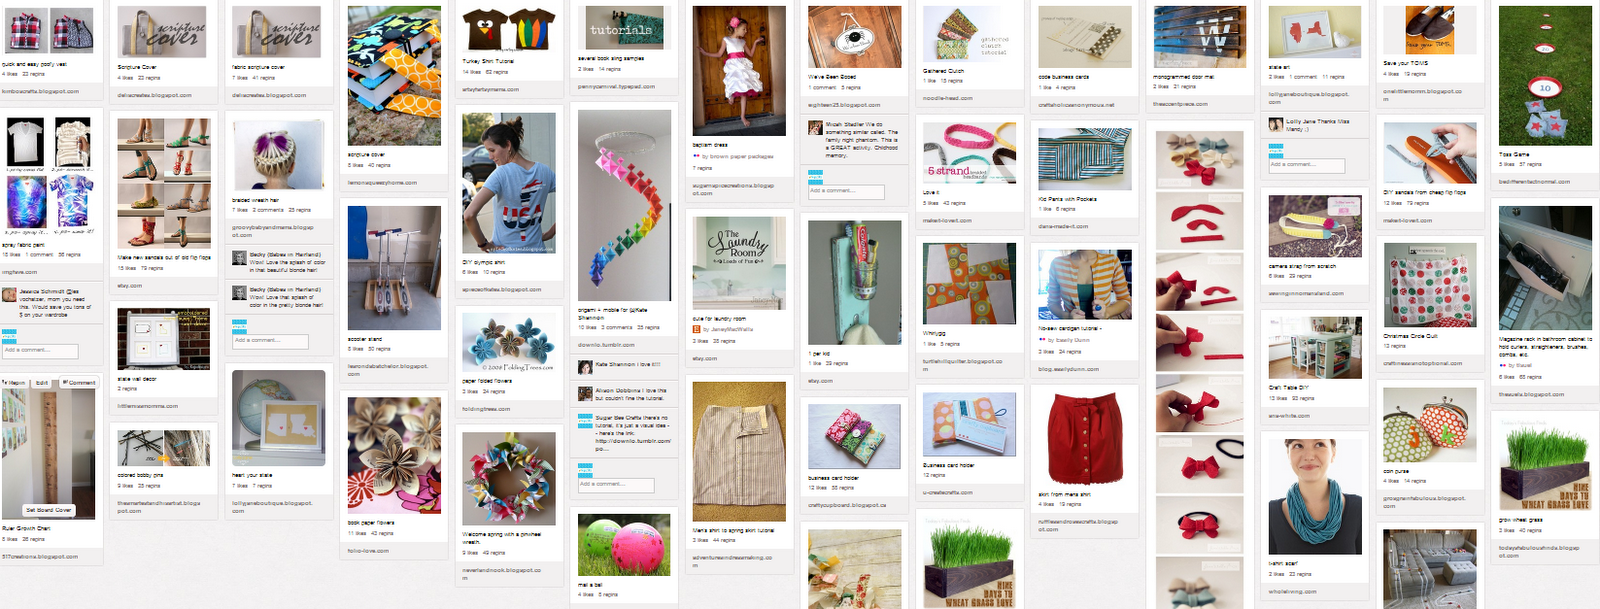
Task: Click comment field under state art pin
Action: 1307,165
